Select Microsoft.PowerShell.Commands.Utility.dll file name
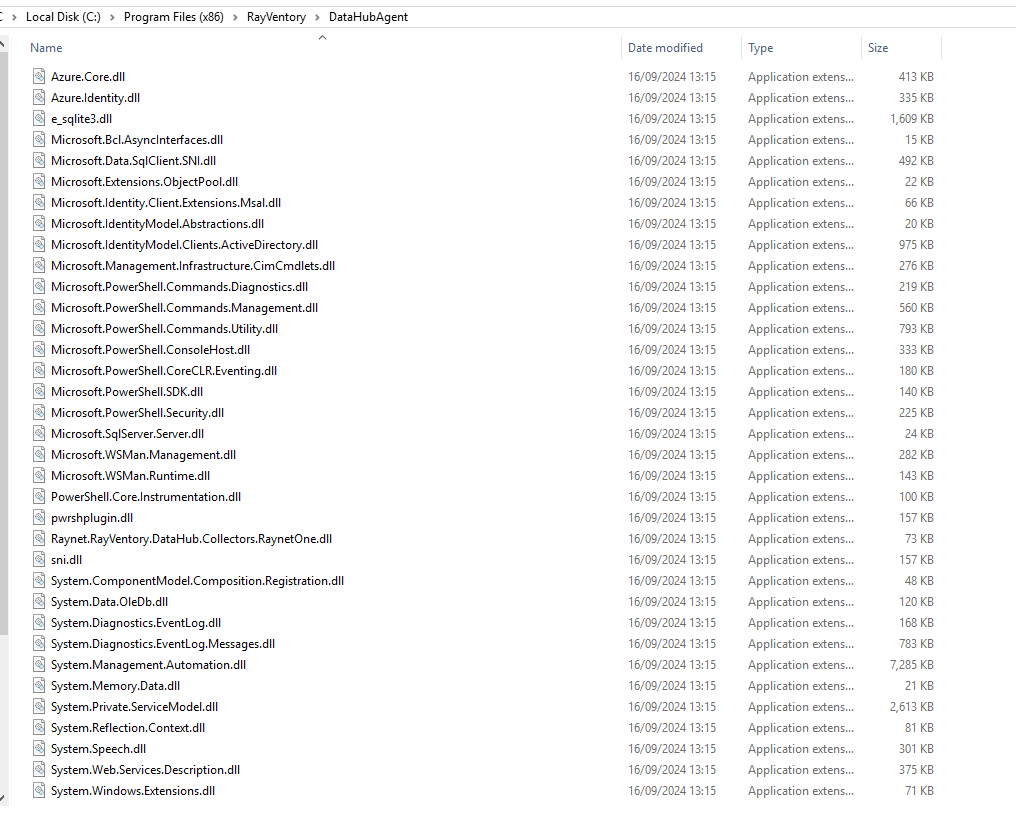 pyautogui.click(x=165, y=329)
